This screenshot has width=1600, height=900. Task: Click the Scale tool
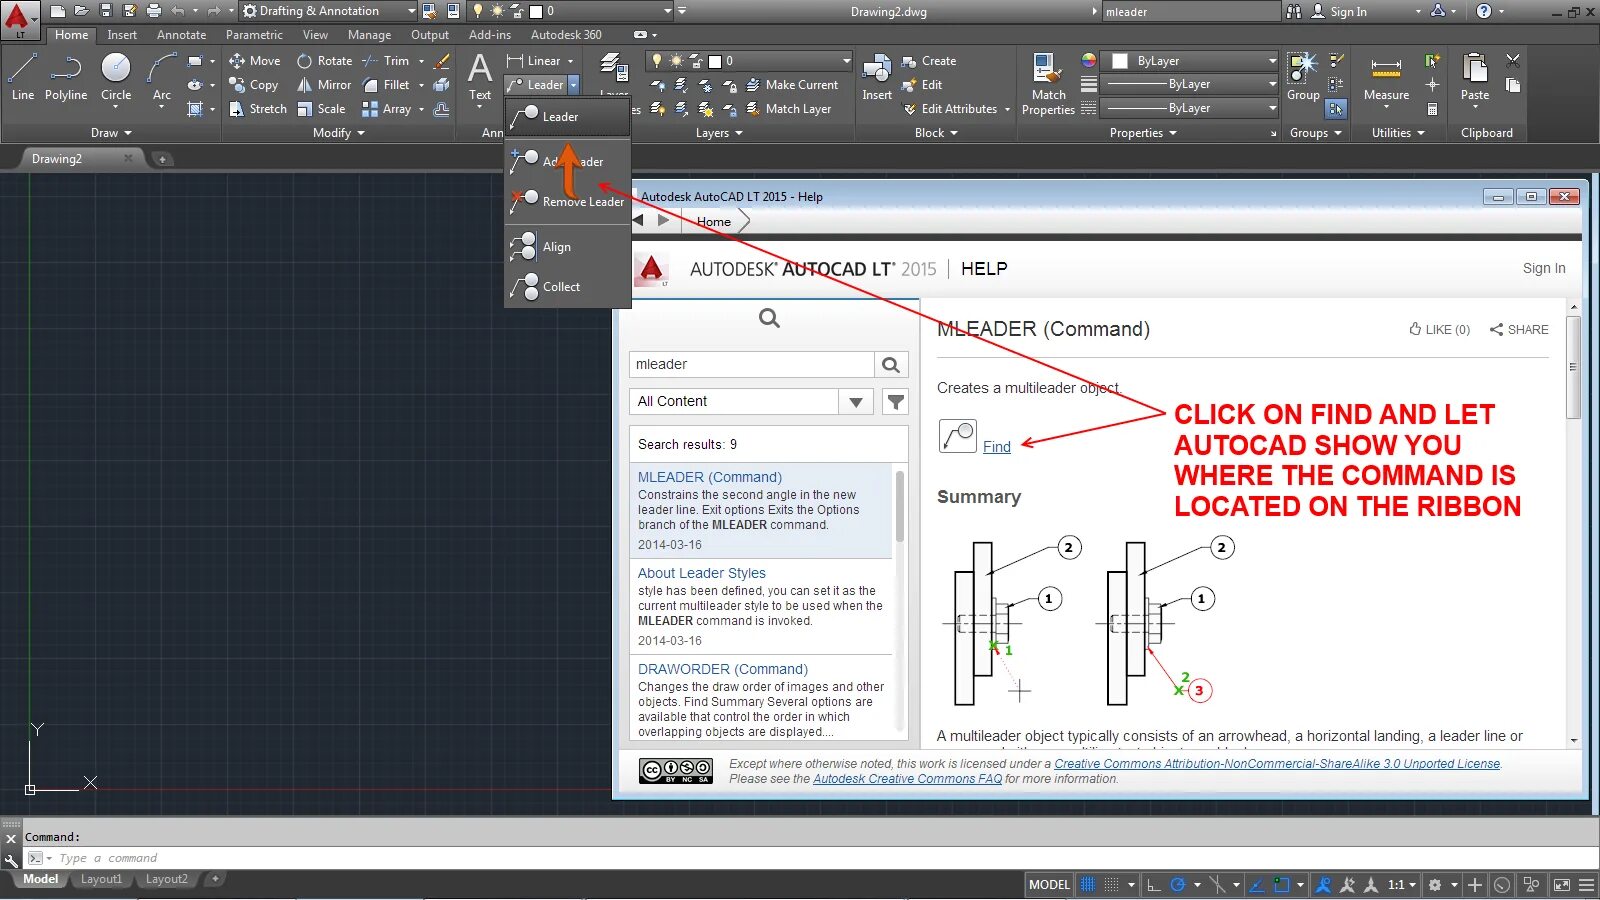[321, 109]
